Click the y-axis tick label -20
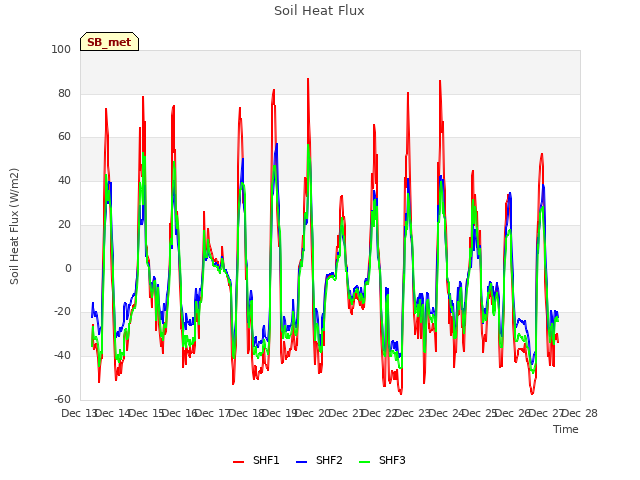The width and height of the screenshot is (640, 480). [x=62, y=312]
